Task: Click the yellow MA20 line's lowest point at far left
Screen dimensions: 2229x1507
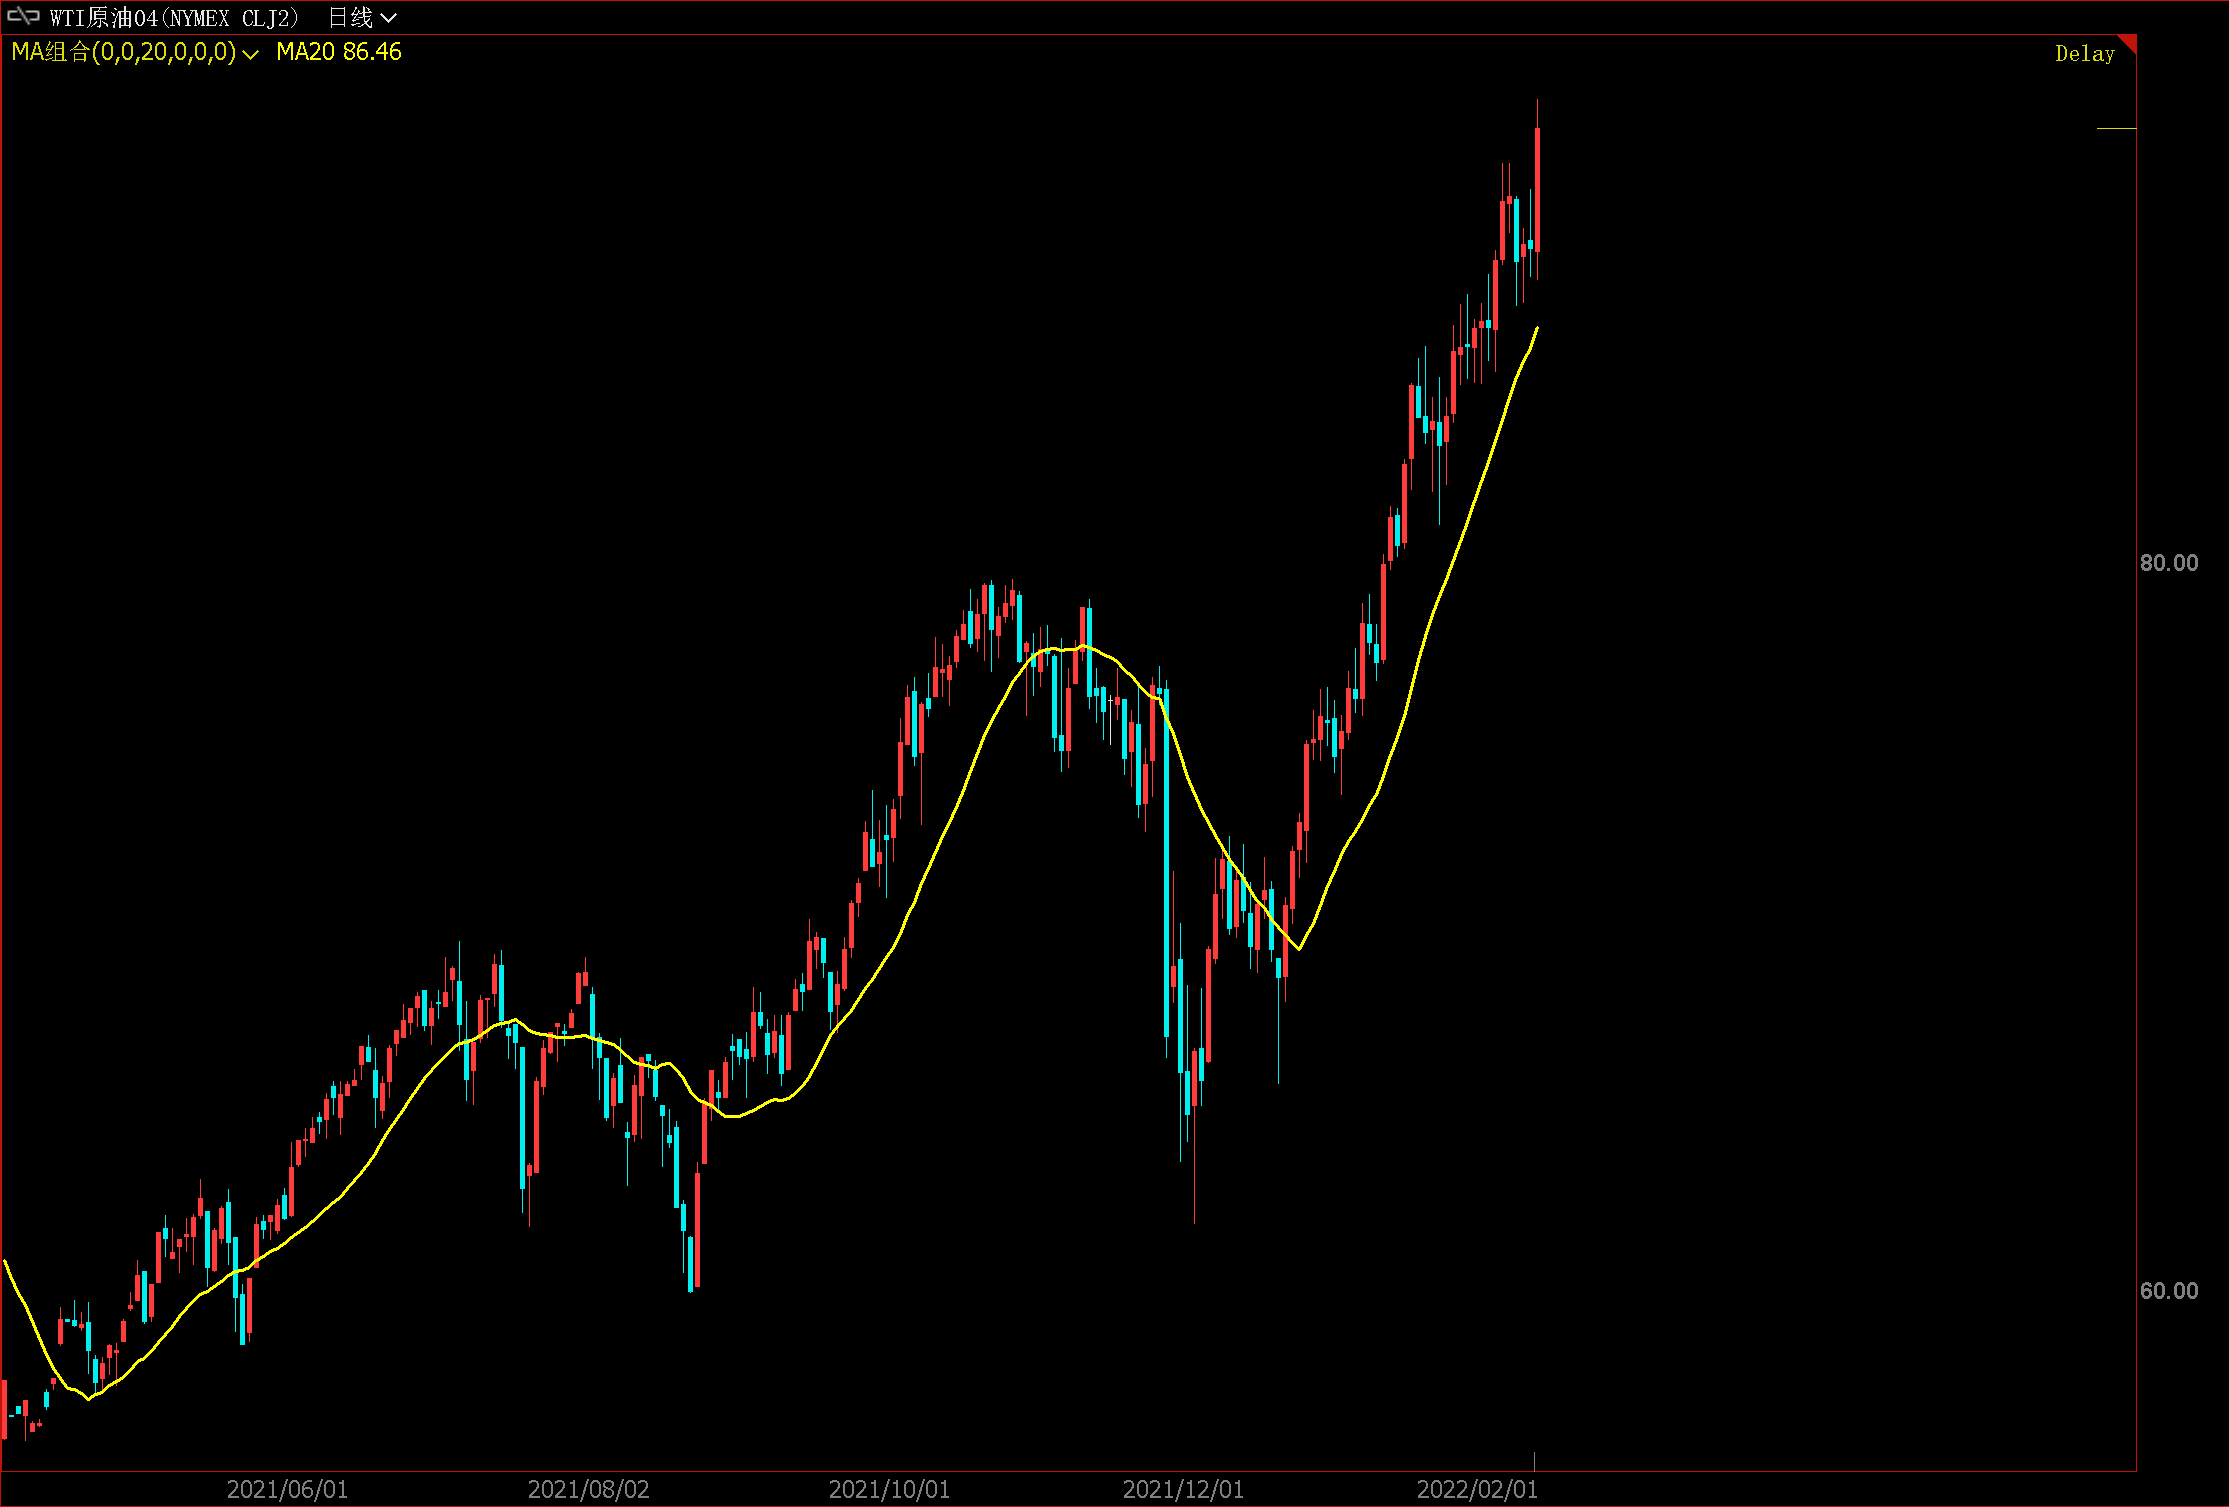Action: pyautogui.click(x=88, y=1398)
